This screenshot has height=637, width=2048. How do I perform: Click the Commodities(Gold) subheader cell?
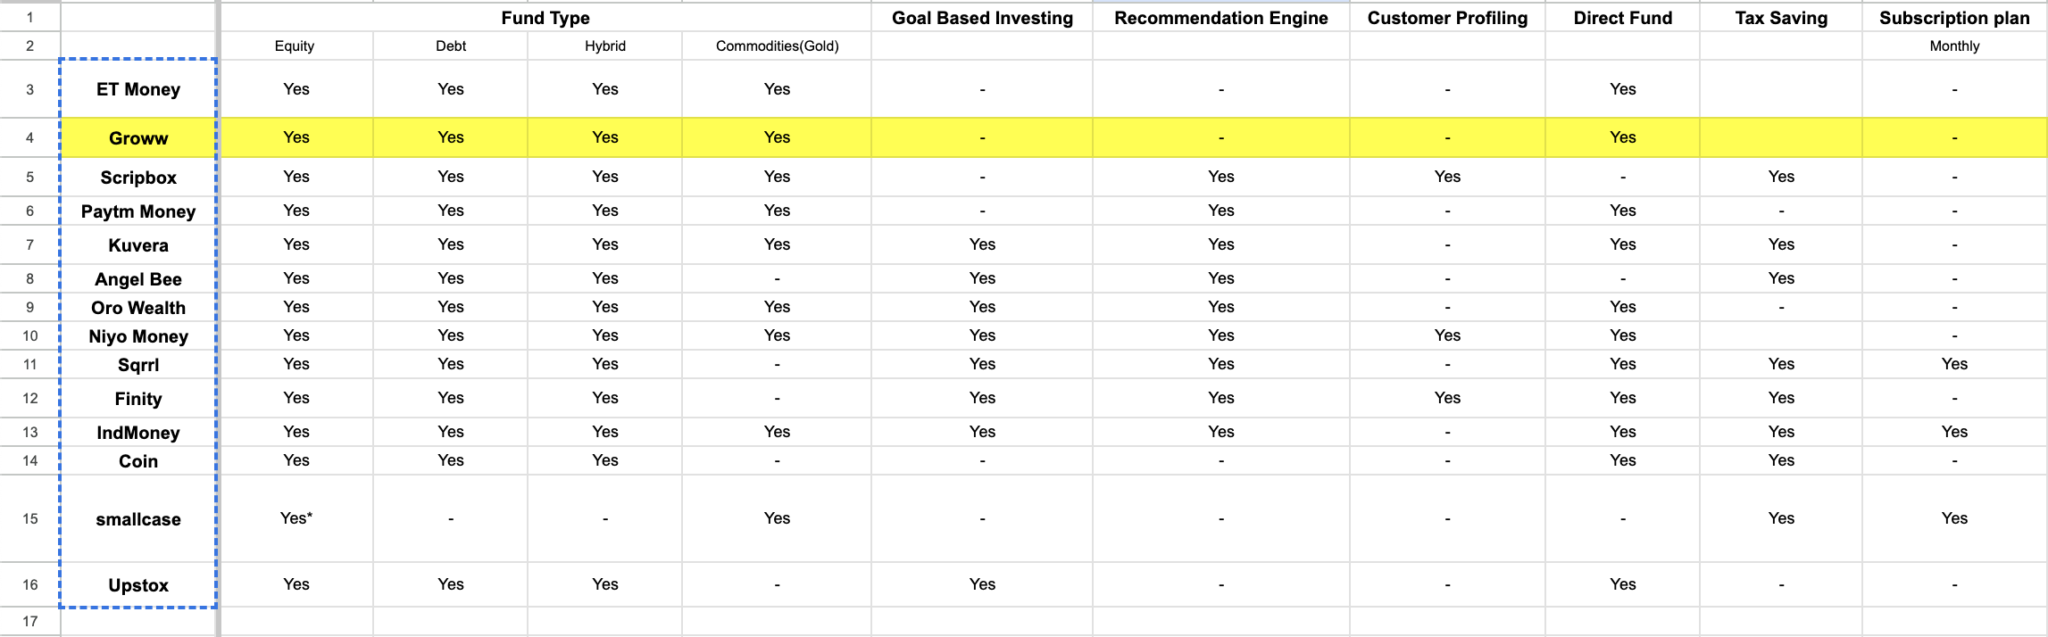tap(777, 46)
